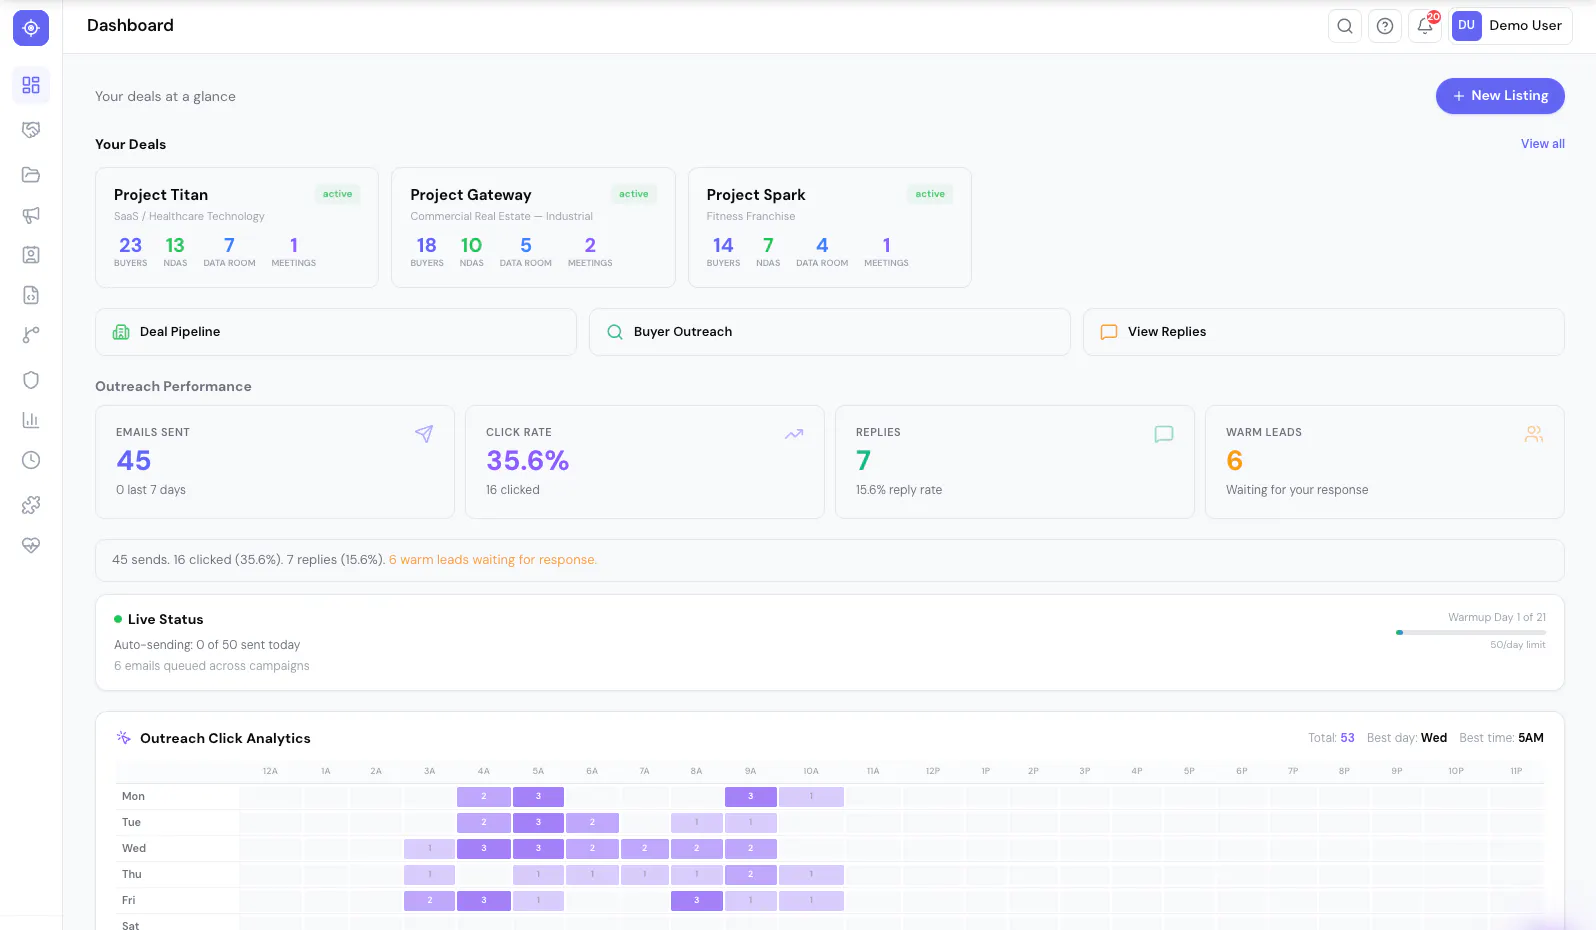Click the chat bubble icon on Replies card

pos(1164,434)
